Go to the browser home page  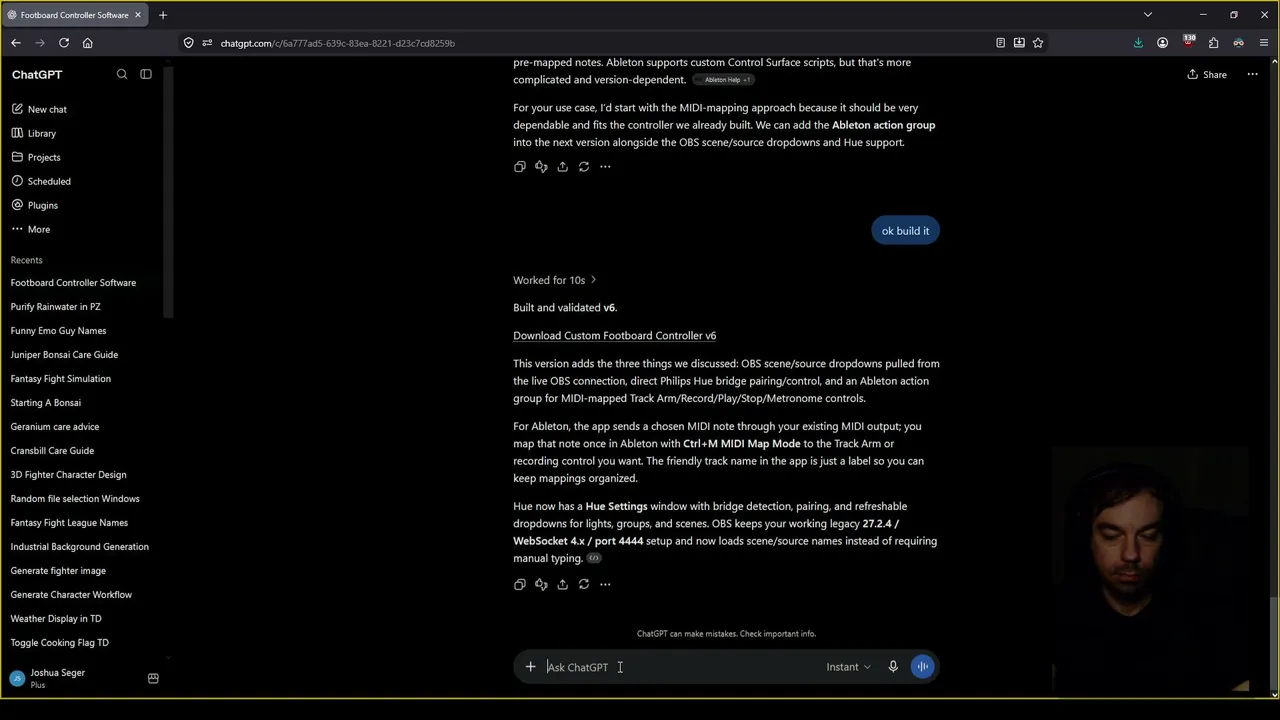click(x=88, y=43)
